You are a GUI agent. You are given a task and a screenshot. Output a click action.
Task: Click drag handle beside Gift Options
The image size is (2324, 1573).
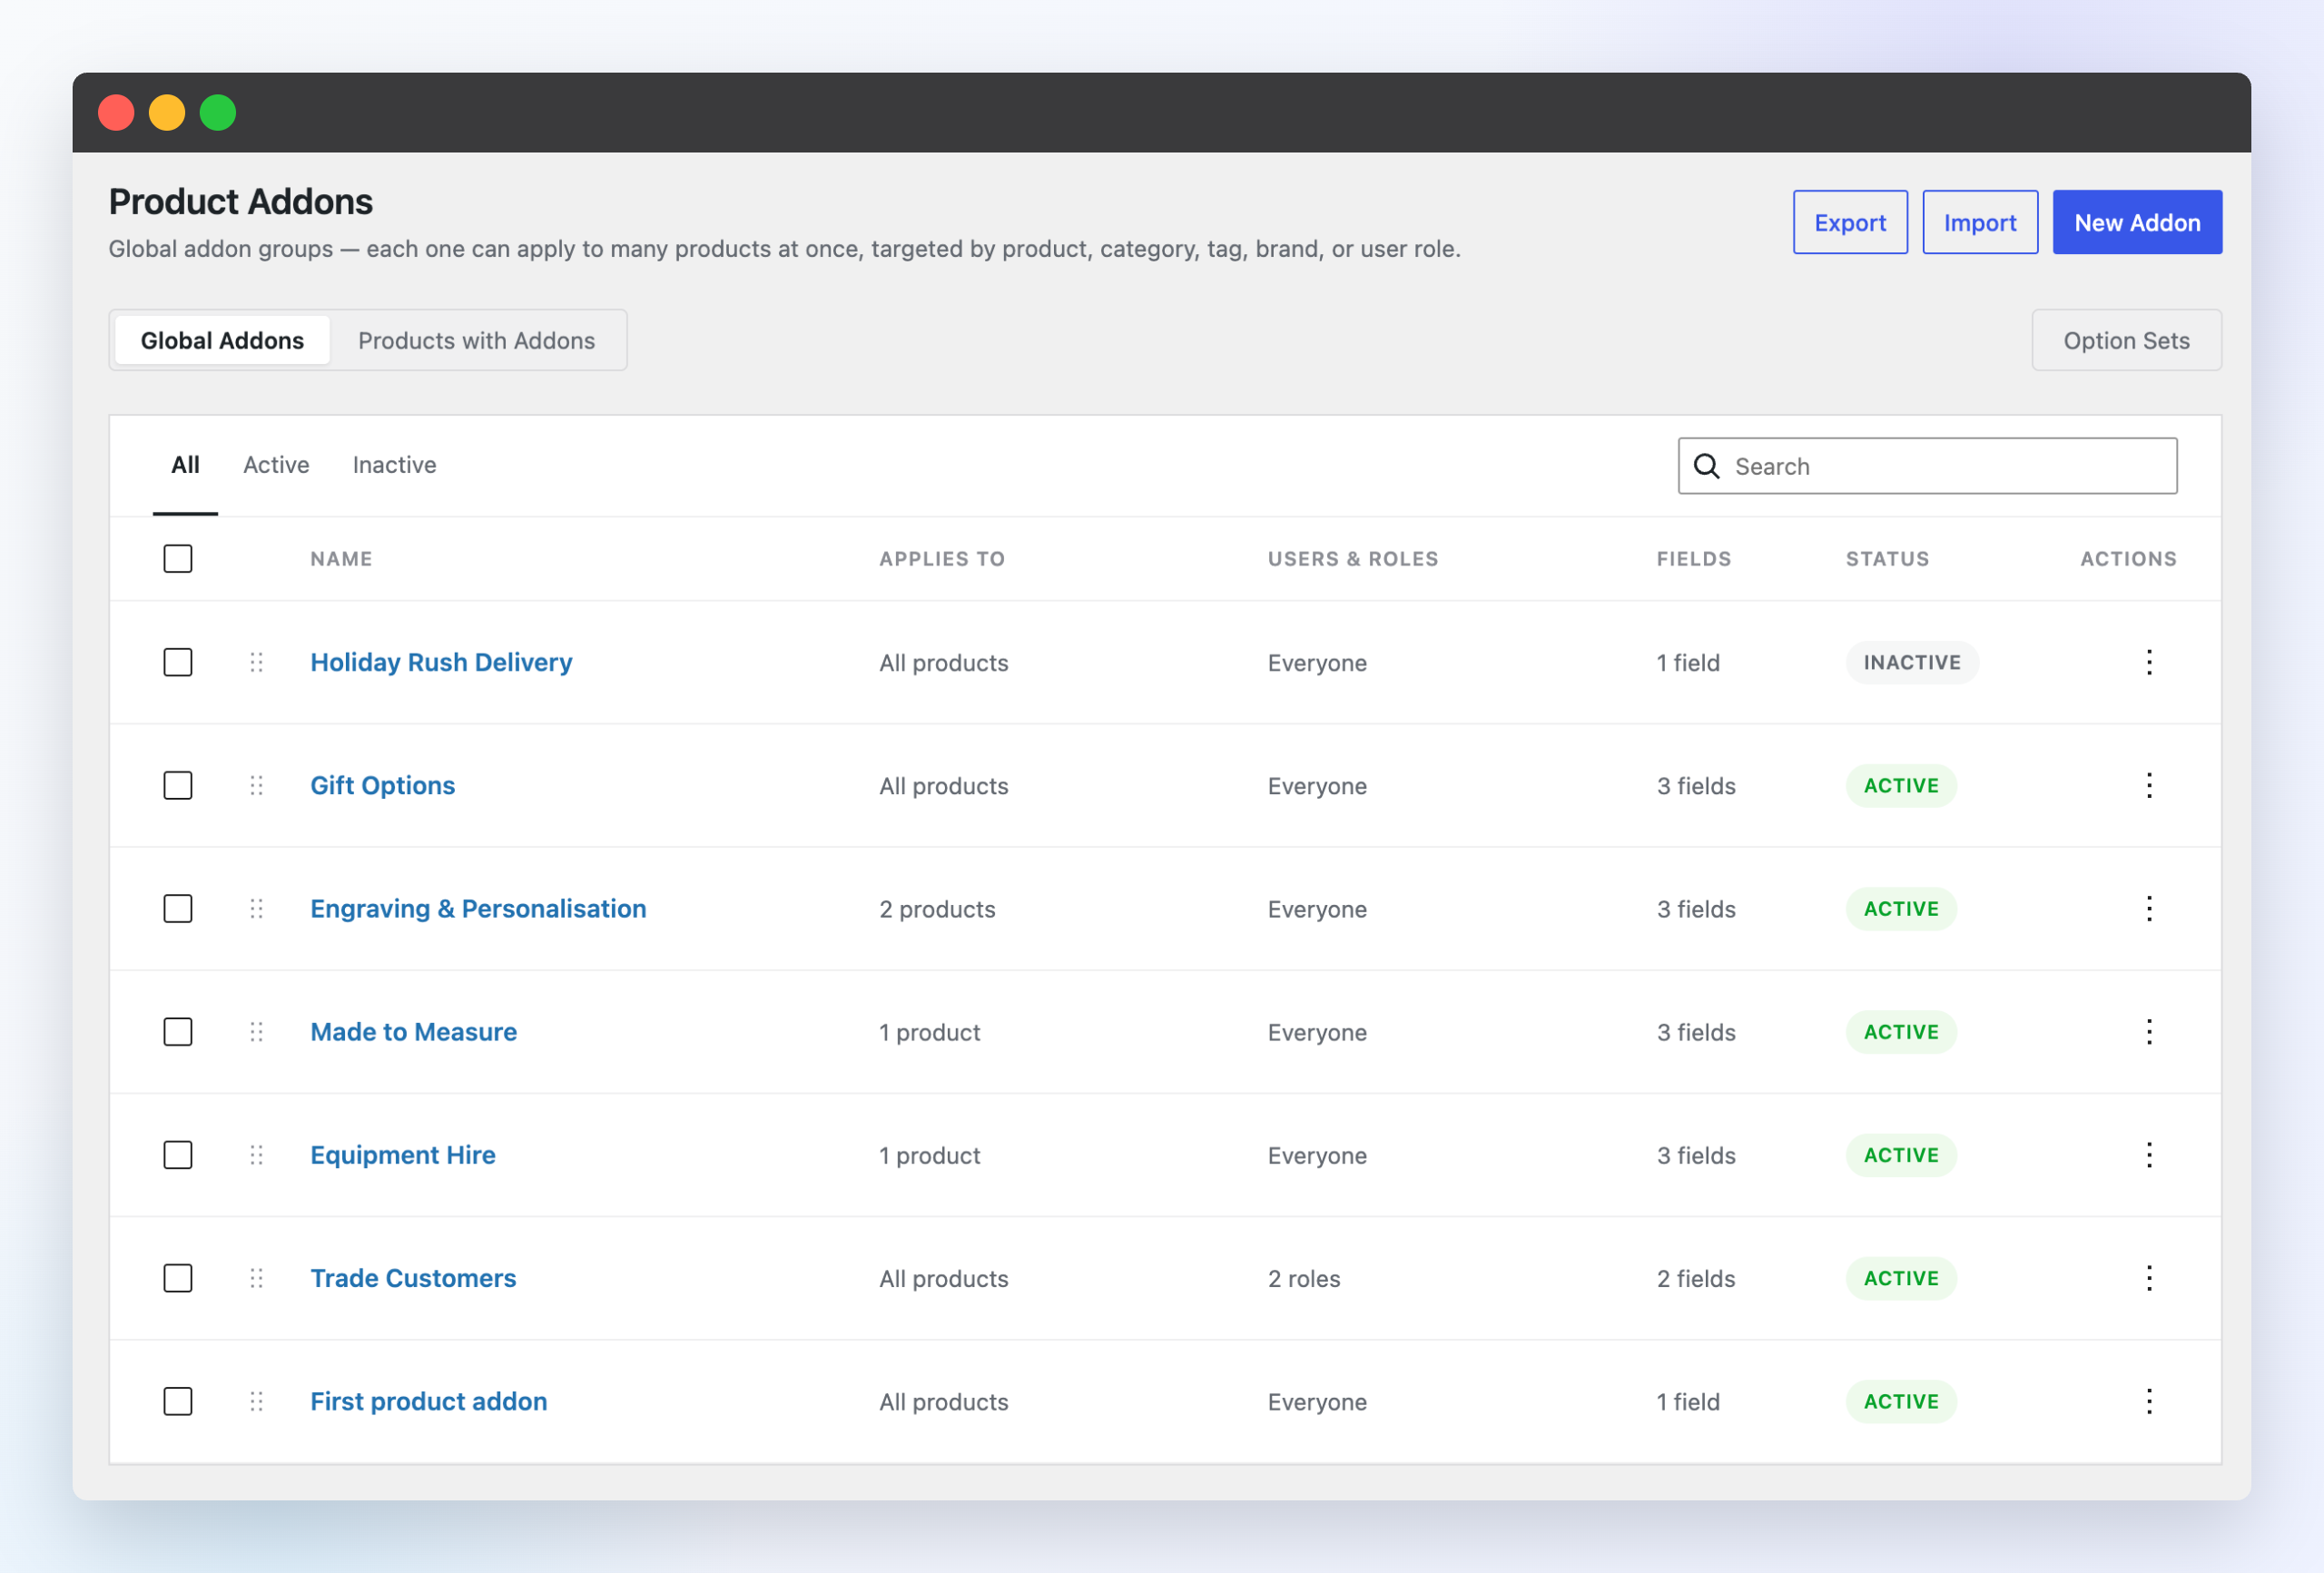click(x=256, y=785)
